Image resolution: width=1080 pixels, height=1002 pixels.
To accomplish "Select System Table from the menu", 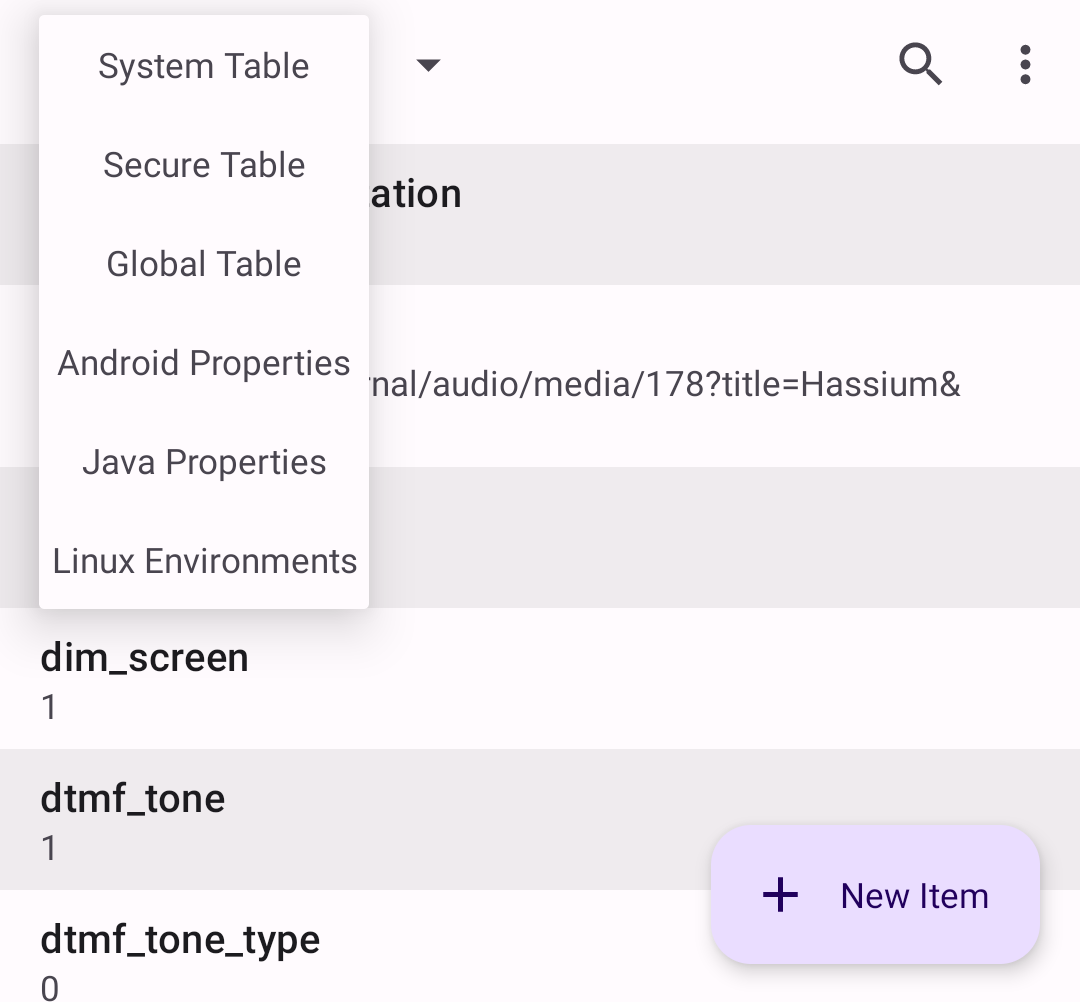I will click(x=203, y=66).
